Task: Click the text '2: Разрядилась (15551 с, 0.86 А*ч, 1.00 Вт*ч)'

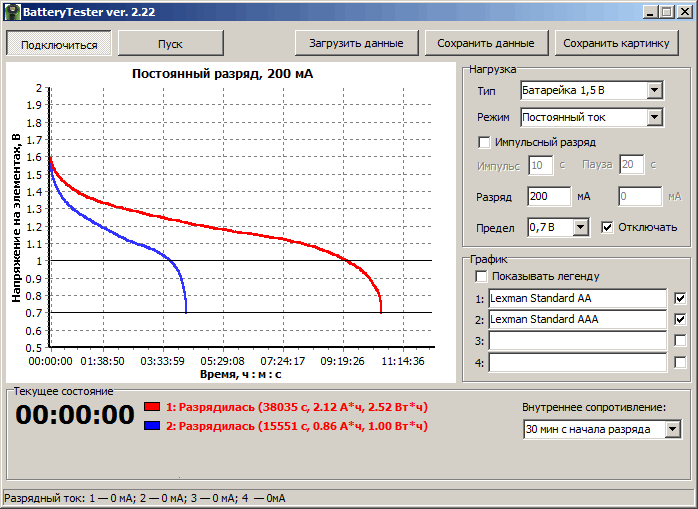Action: 296,426
